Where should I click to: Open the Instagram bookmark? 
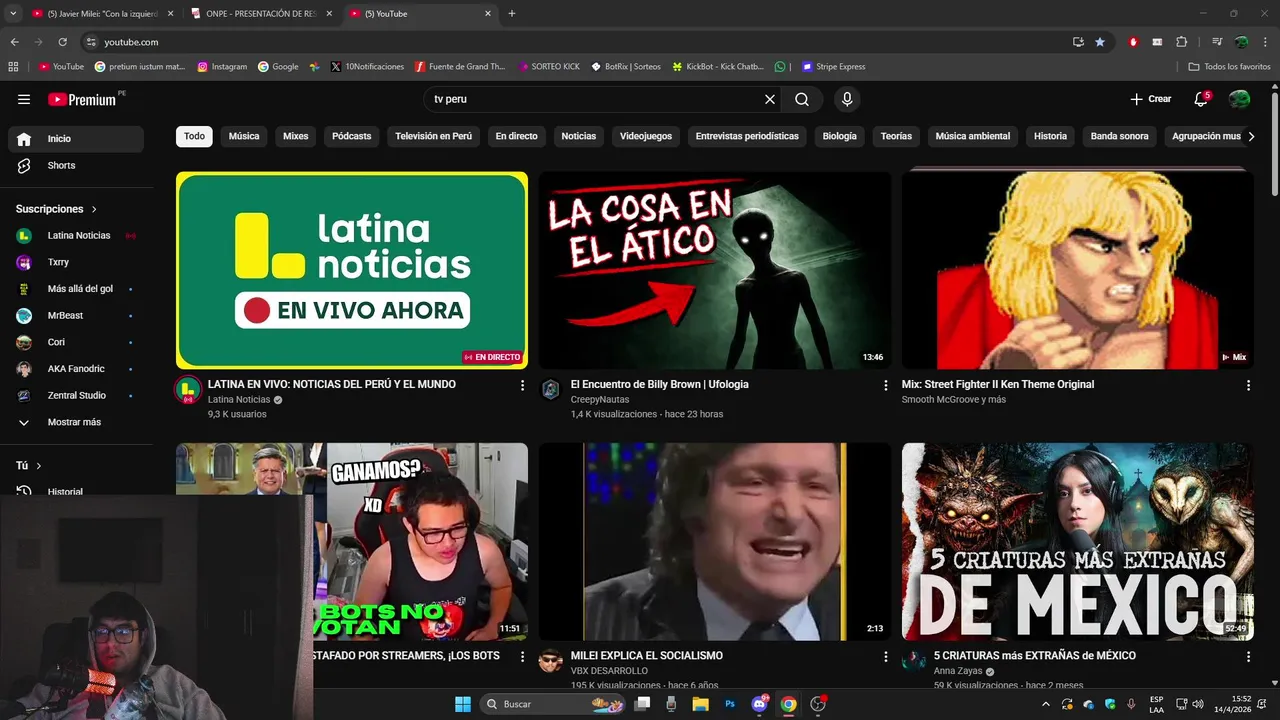click(x=222, y=67)
